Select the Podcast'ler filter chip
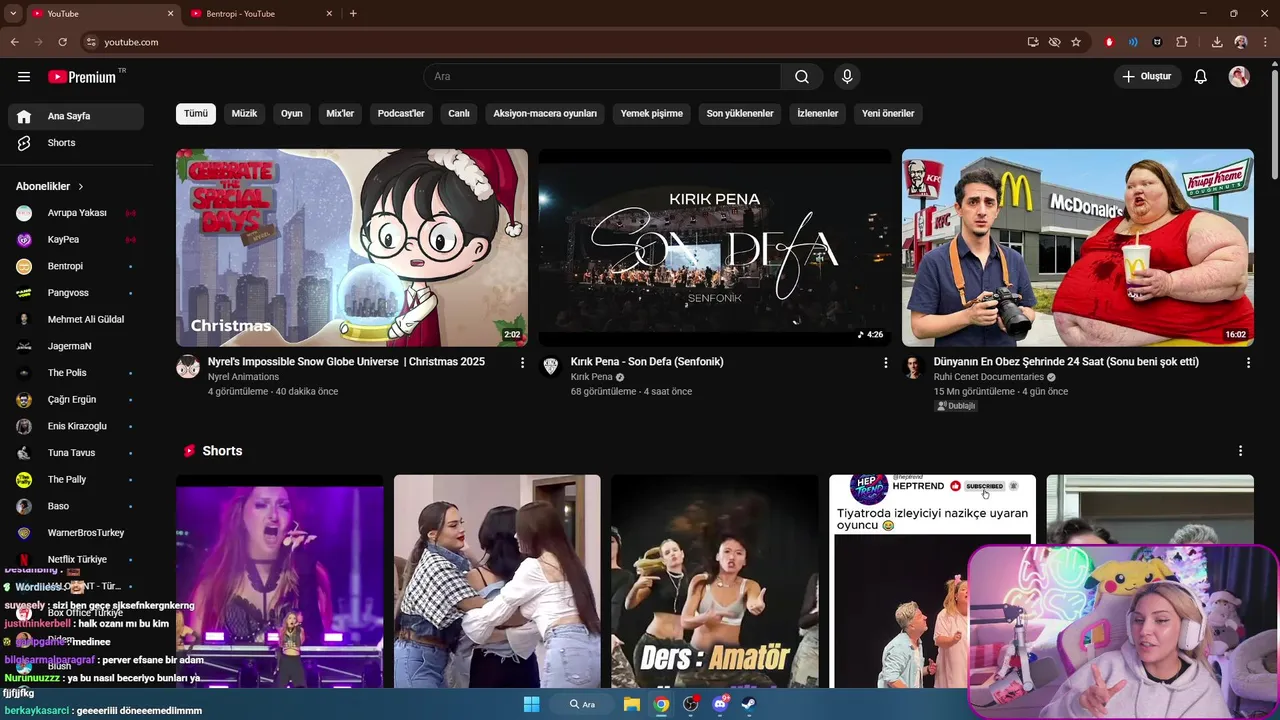1280x720 pixels. pos(401,113)
